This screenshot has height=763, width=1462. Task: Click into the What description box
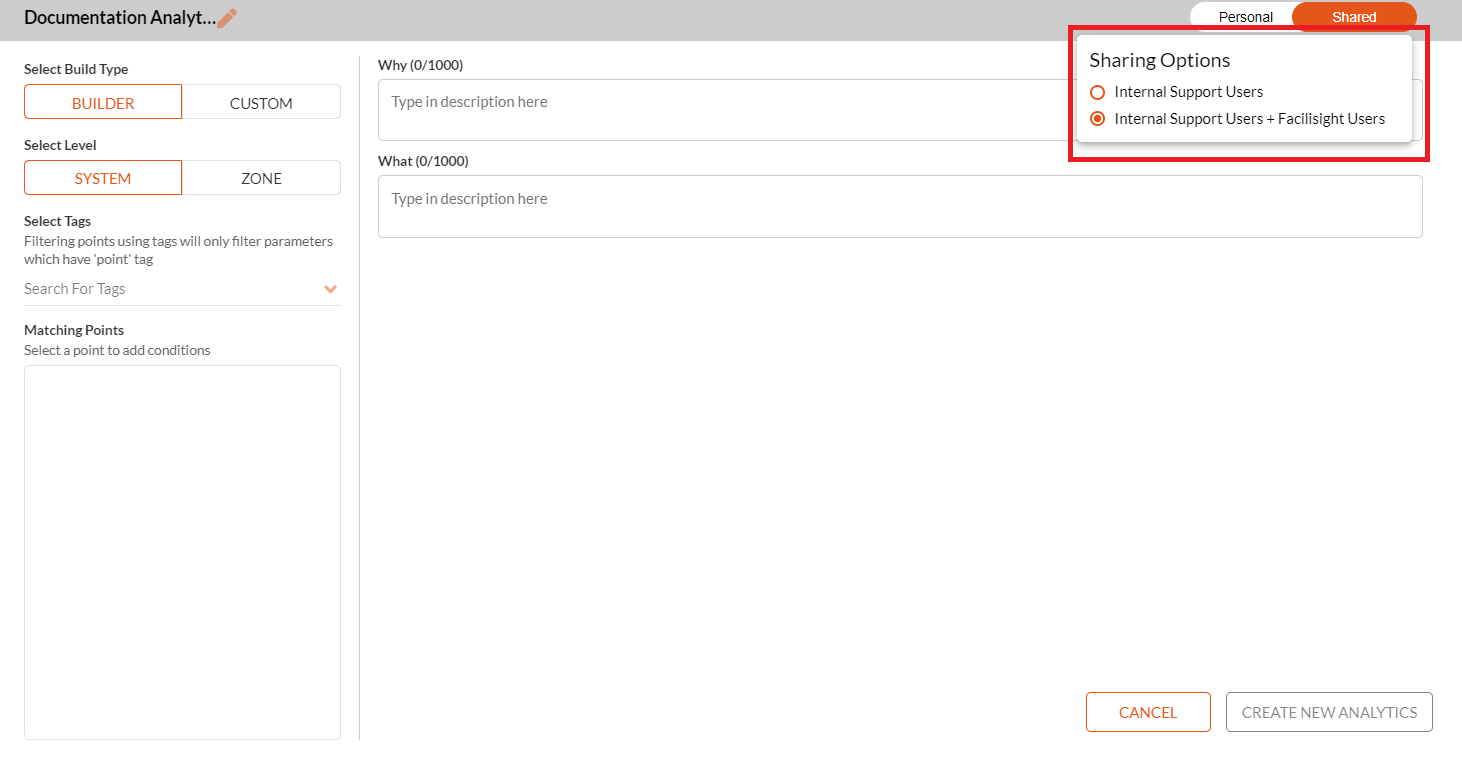900,207
